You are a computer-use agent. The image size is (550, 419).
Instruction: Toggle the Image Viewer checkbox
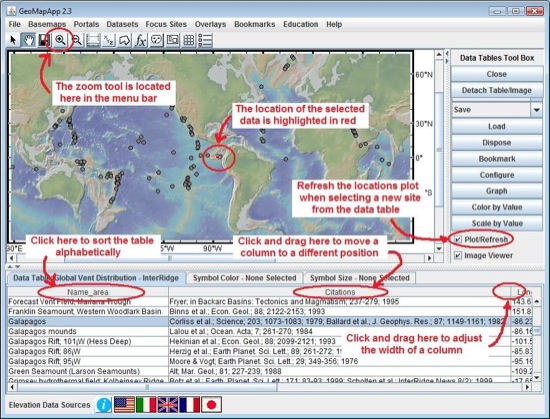[458, 256]
